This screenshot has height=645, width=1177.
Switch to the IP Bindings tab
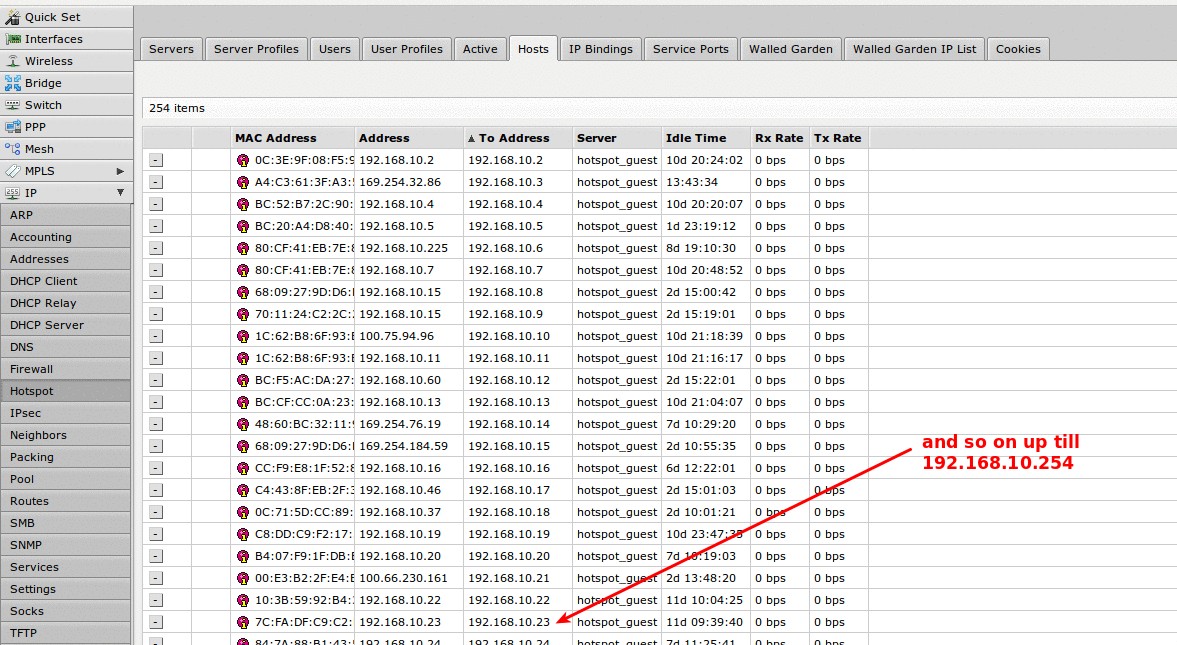601,49
